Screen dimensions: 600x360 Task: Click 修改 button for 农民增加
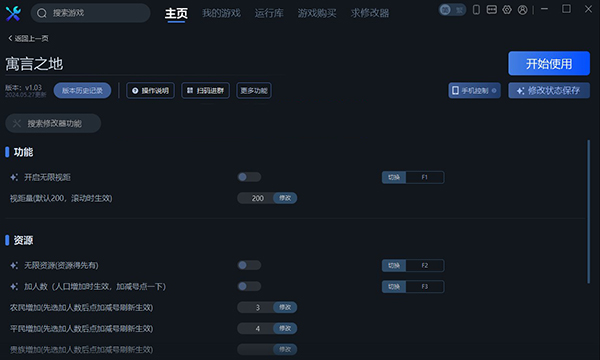[x=285, y=307]
